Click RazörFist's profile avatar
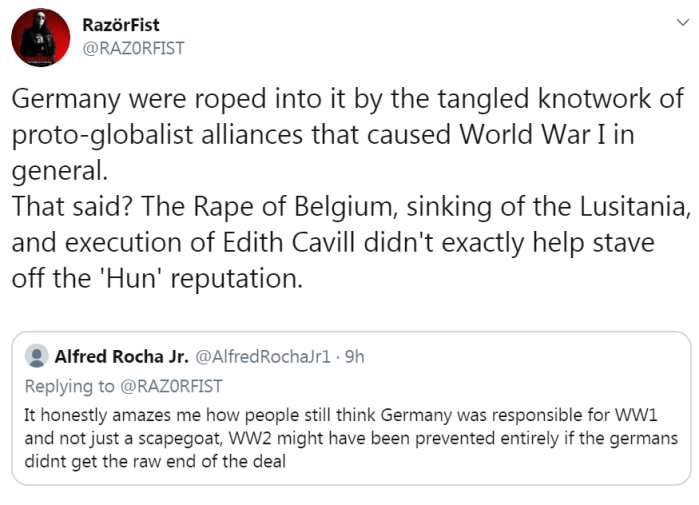 tap(39, 41)
